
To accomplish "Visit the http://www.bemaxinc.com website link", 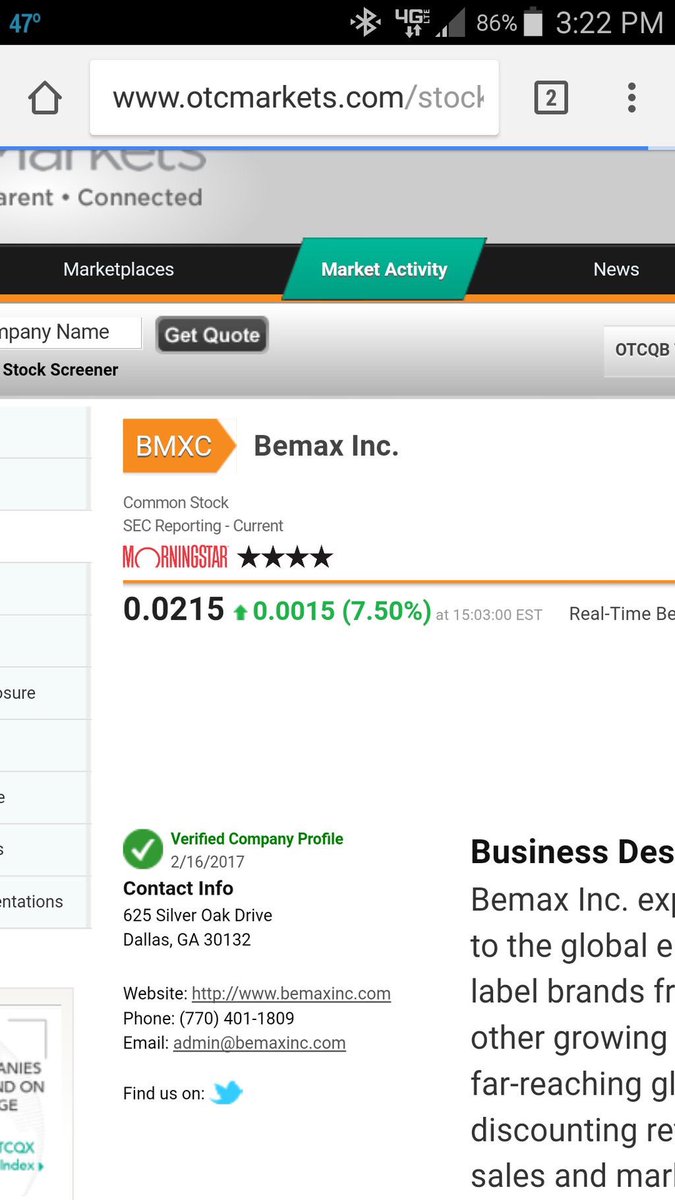I will tap(291, 994).
